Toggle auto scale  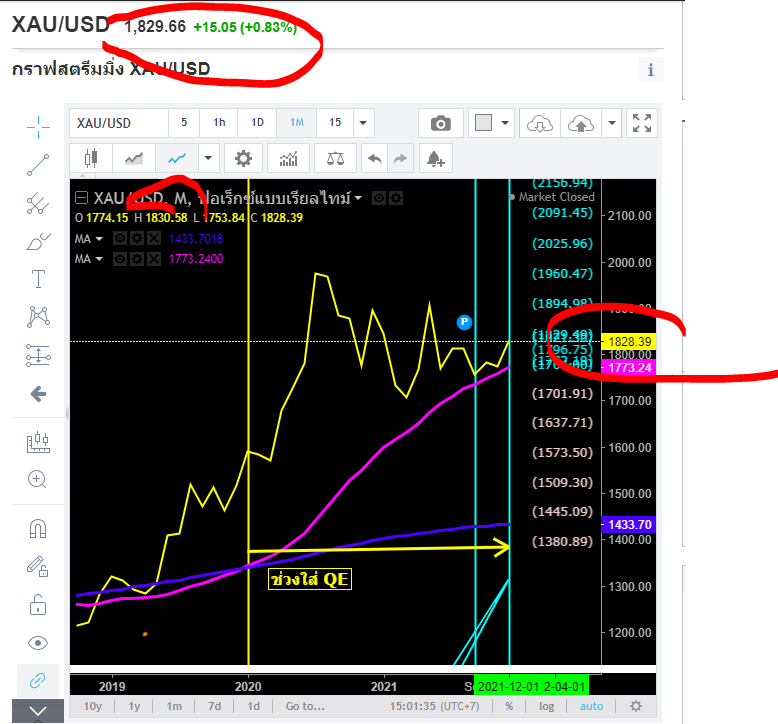[x=591, y=706]
